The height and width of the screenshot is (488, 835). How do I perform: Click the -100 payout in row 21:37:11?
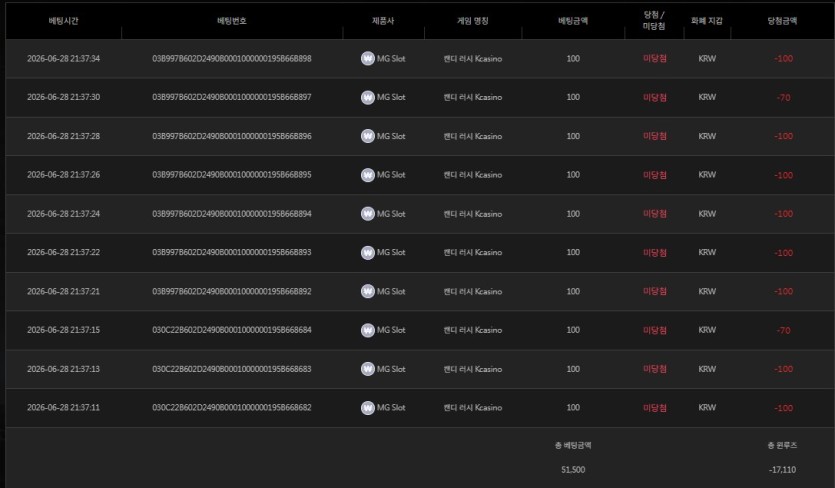tap(783, 408)
